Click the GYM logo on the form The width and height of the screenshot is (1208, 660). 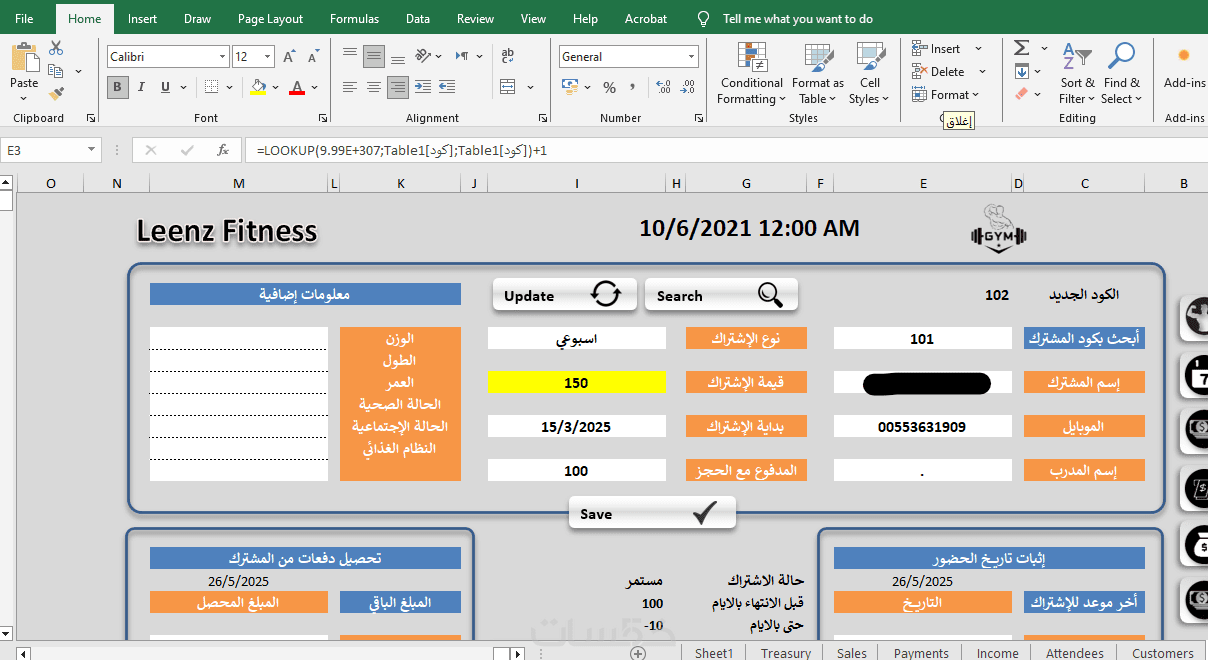click(x=998, y=228)
